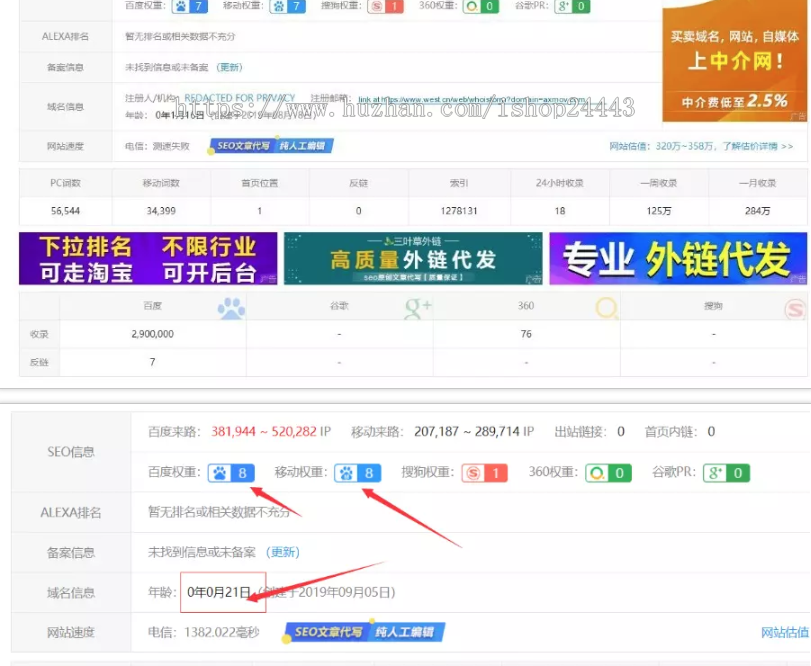Open the 专业外链代发 blue ad banner

(678, 259)
